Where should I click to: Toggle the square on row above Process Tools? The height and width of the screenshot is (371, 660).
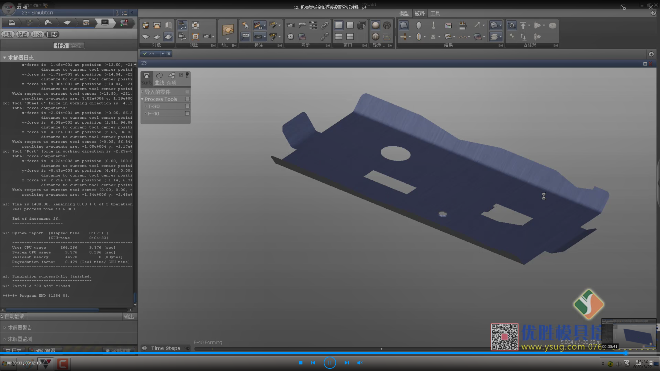(x=187, y=92)
